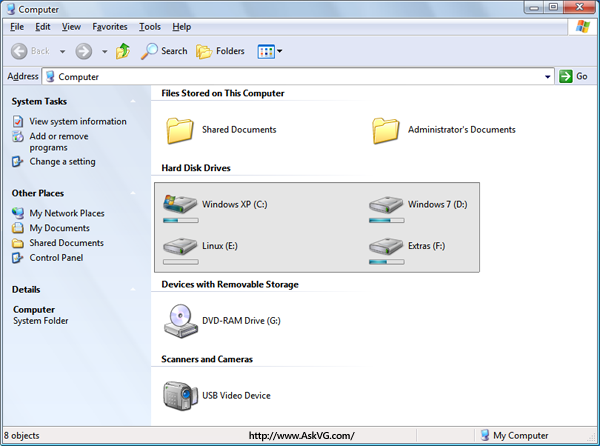Click the My Network Places icon
Screen dimensions: 600x446
click(x=18, y=213)
